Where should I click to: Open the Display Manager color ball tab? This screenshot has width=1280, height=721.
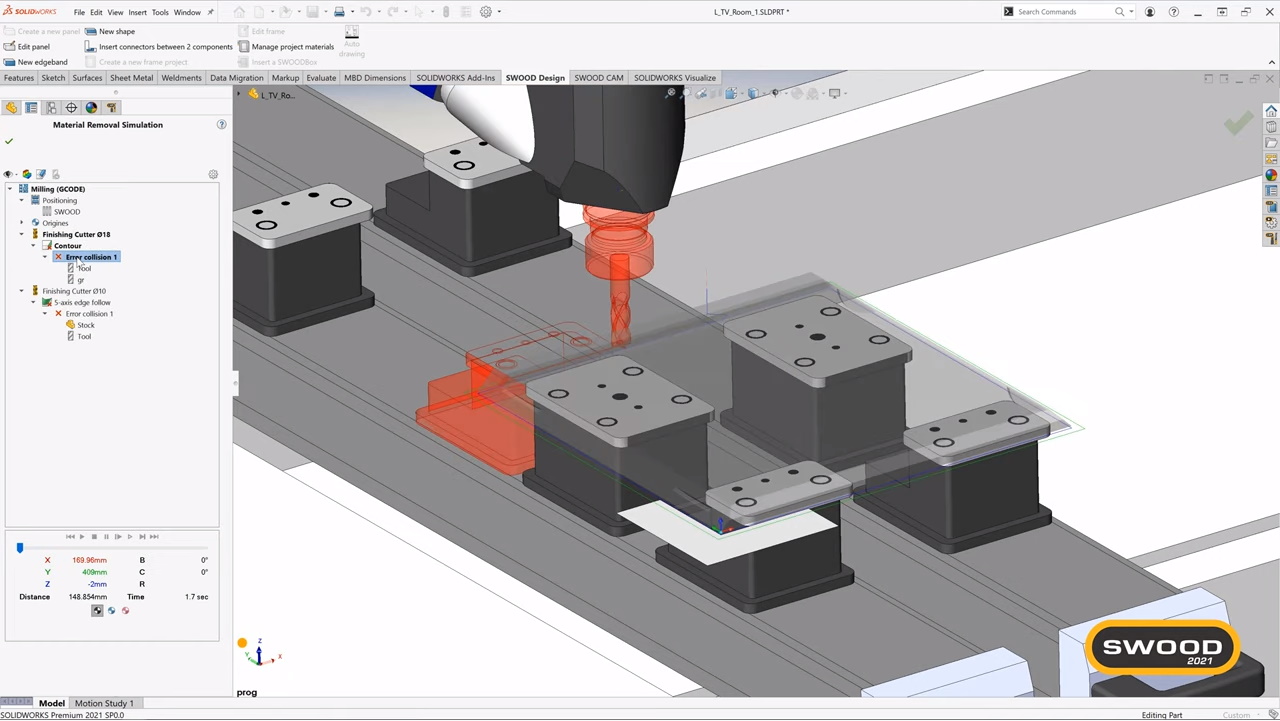tap(91, 108)
